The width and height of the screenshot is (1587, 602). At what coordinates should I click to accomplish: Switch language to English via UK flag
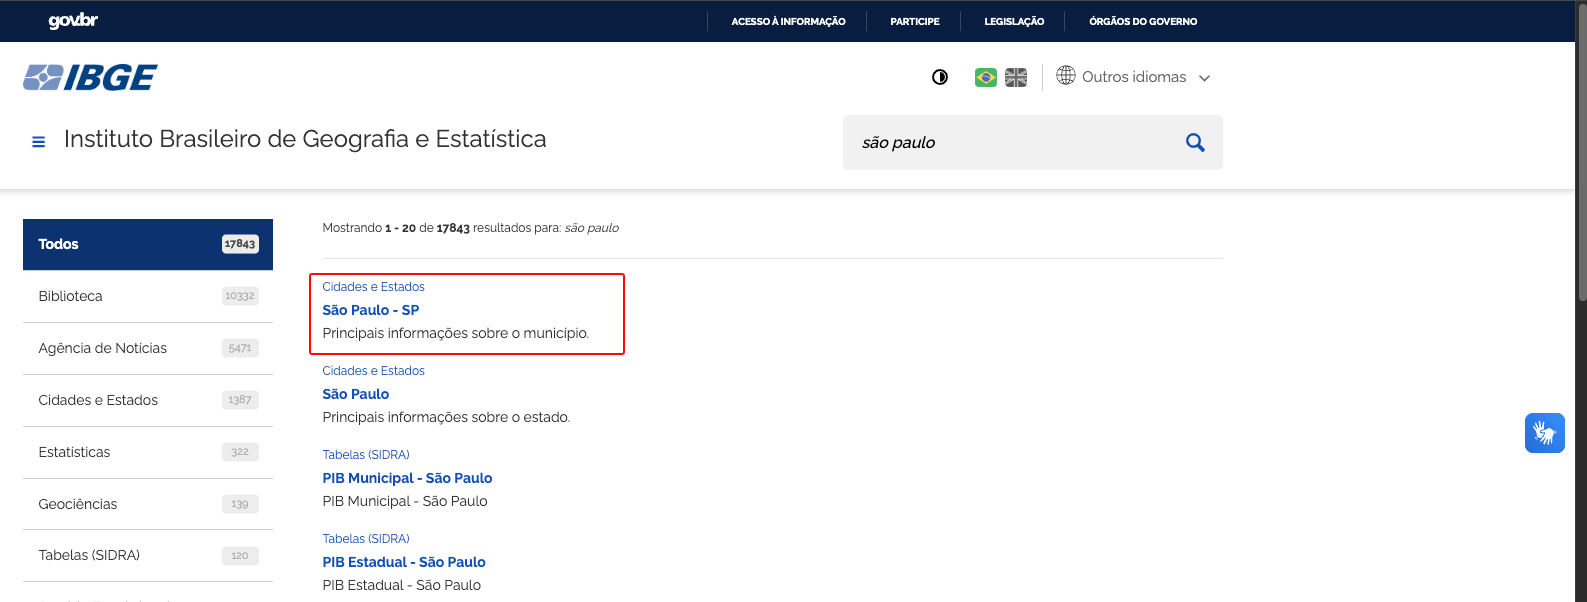[x=1016, y=77]
